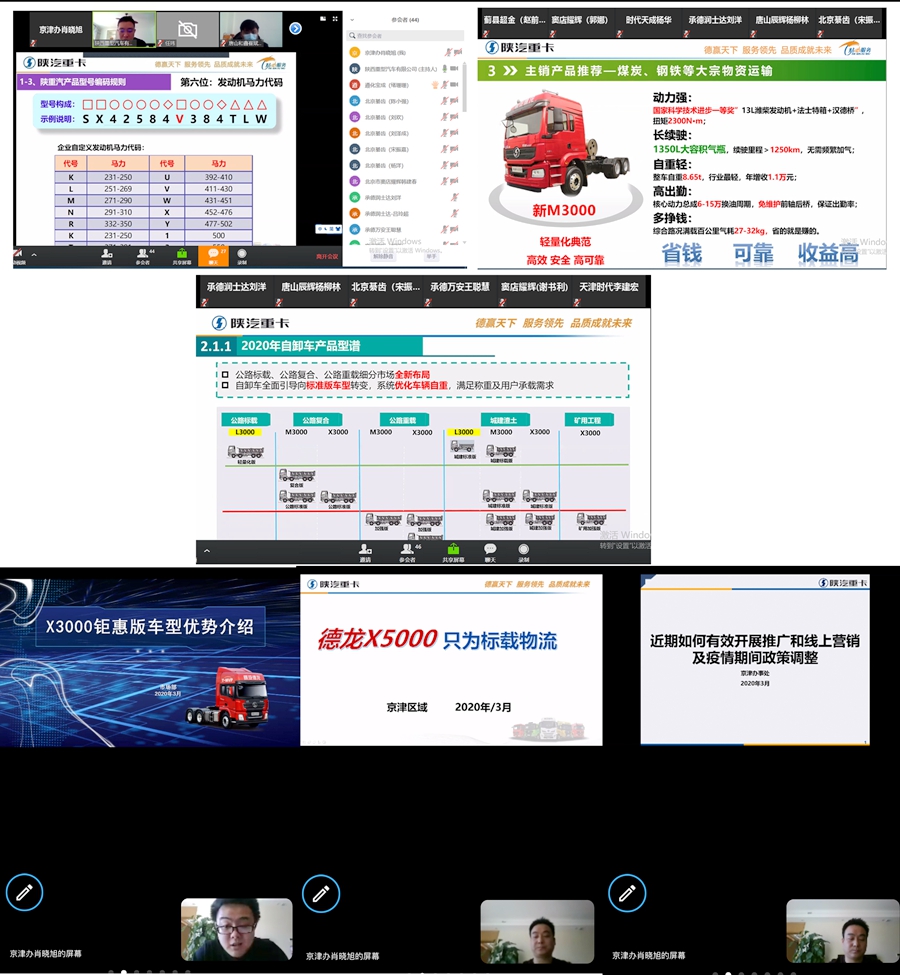This screenshot has width=900, height=975.
Task: Click the blue next arrow on the video strip
Action: [295, 28]
